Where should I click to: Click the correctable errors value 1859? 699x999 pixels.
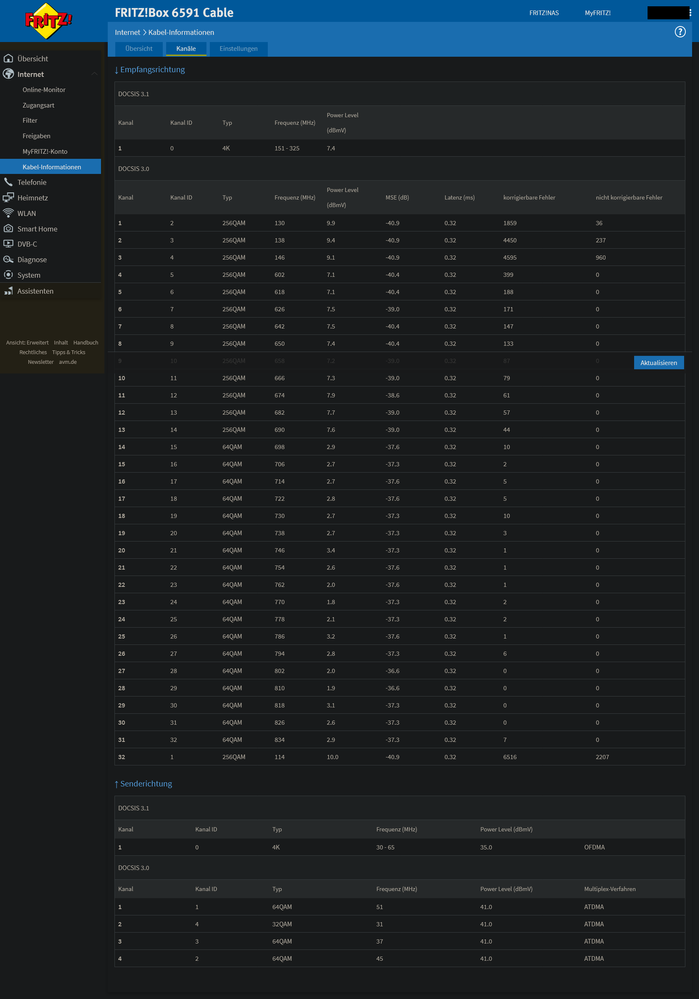tap(510, 223)
